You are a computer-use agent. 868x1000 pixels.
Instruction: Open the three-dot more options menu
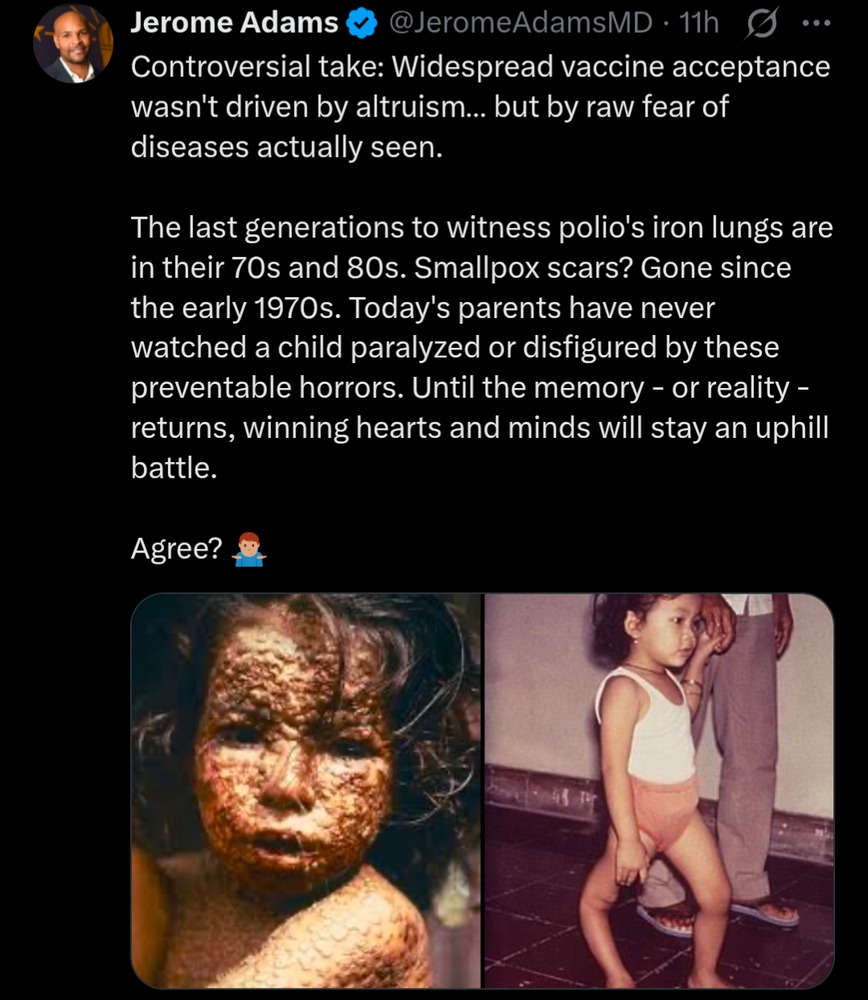(816, 24)
